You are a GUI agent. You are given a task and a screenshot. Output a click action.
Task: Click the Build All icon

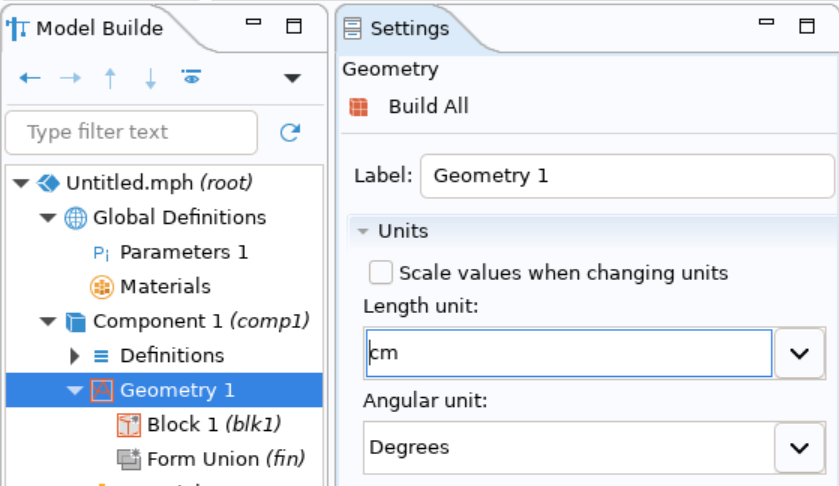click(x=359, y=107)
